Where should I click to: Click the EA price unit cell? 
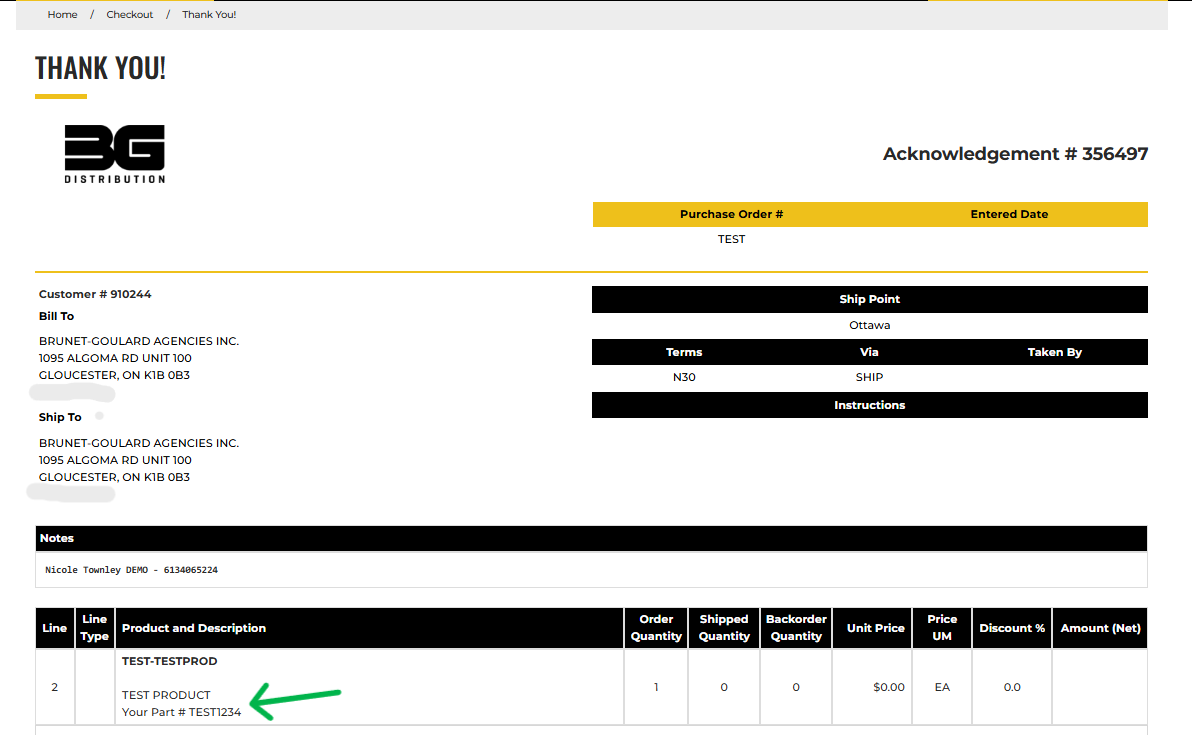tap(942, 687)
